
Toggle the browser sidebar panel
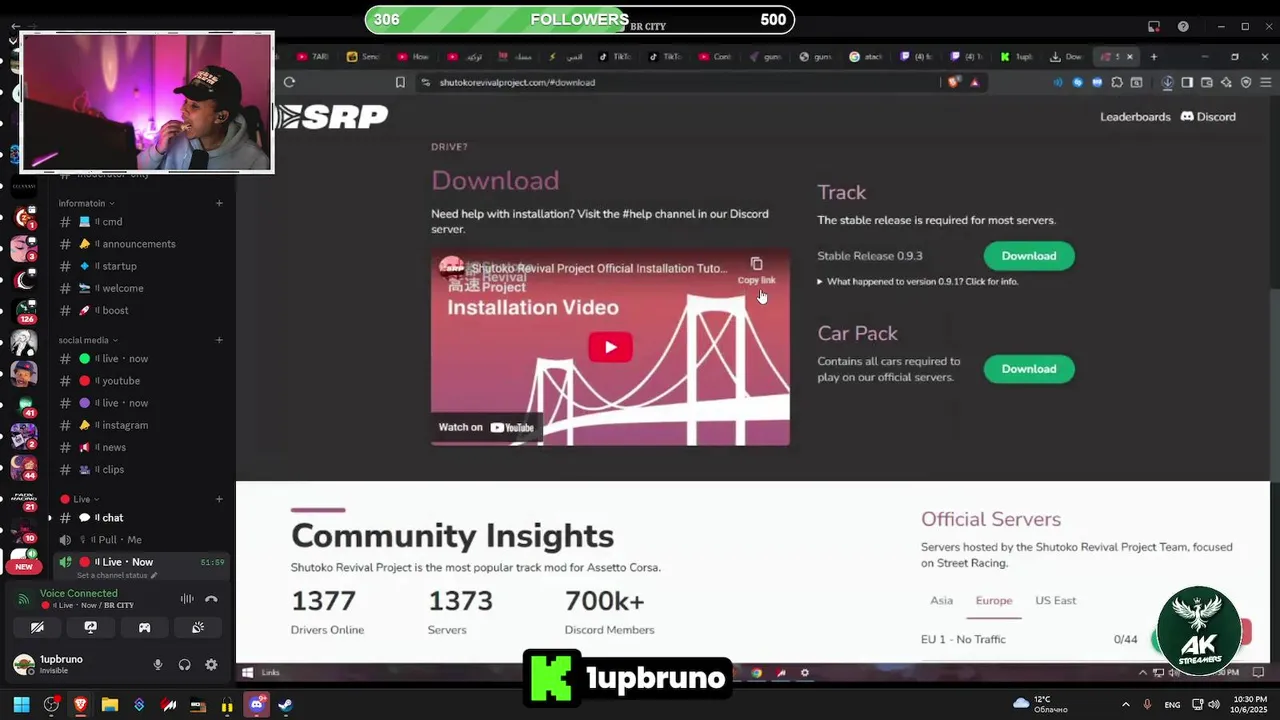pos(1187,82)
